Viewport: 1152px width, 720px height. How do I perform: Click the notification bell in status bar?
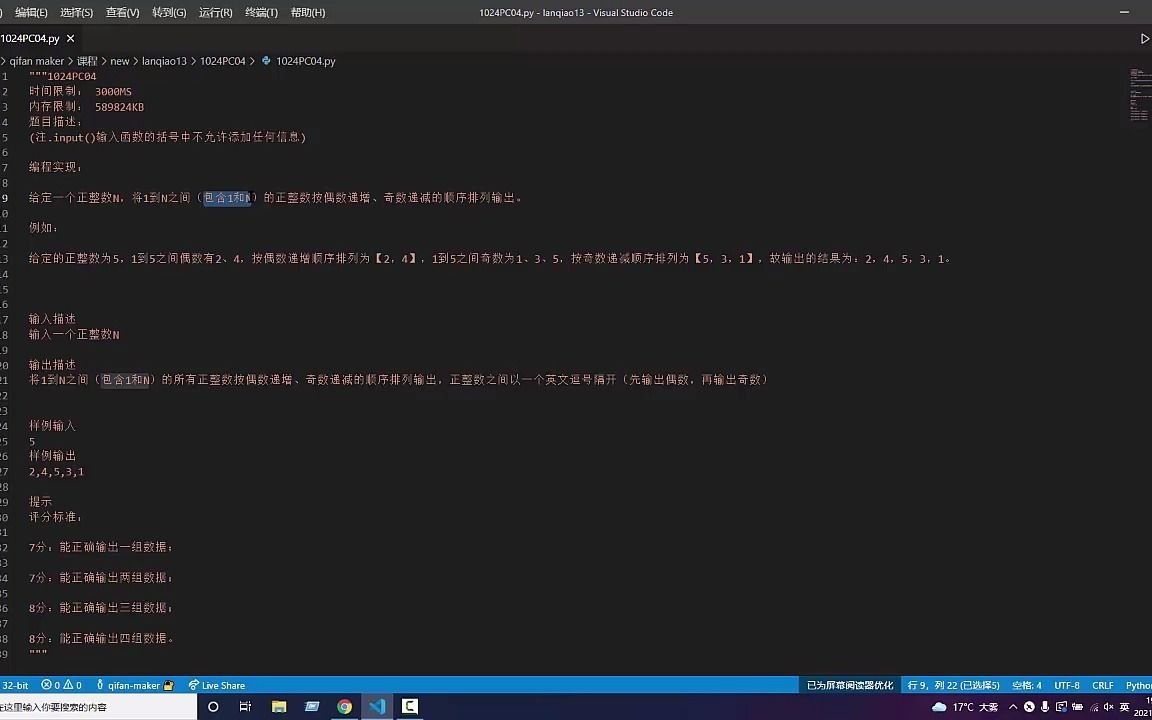(1148, 685)
